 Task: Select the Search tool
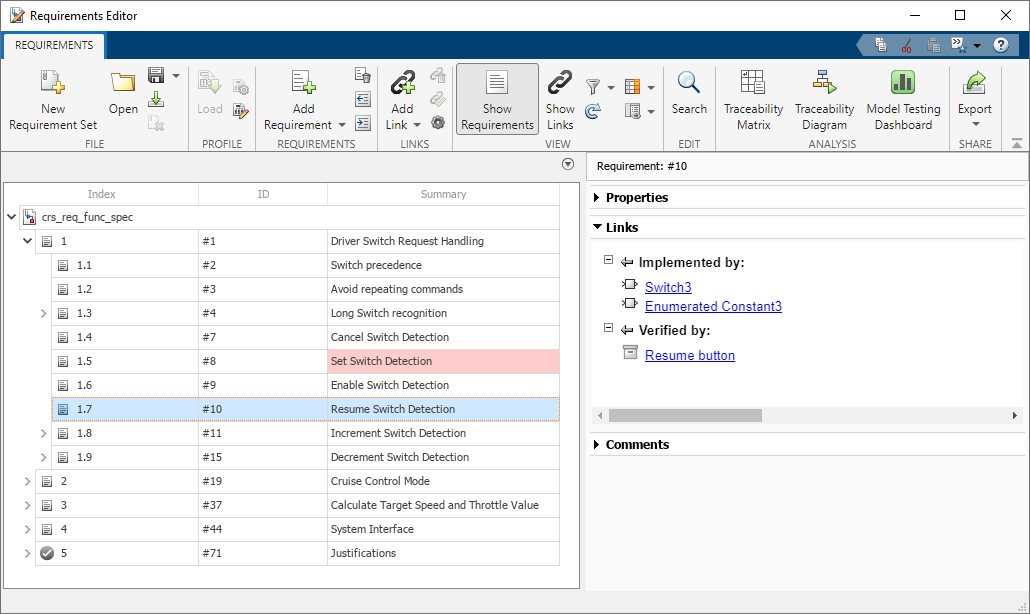(x=689, y=98)
